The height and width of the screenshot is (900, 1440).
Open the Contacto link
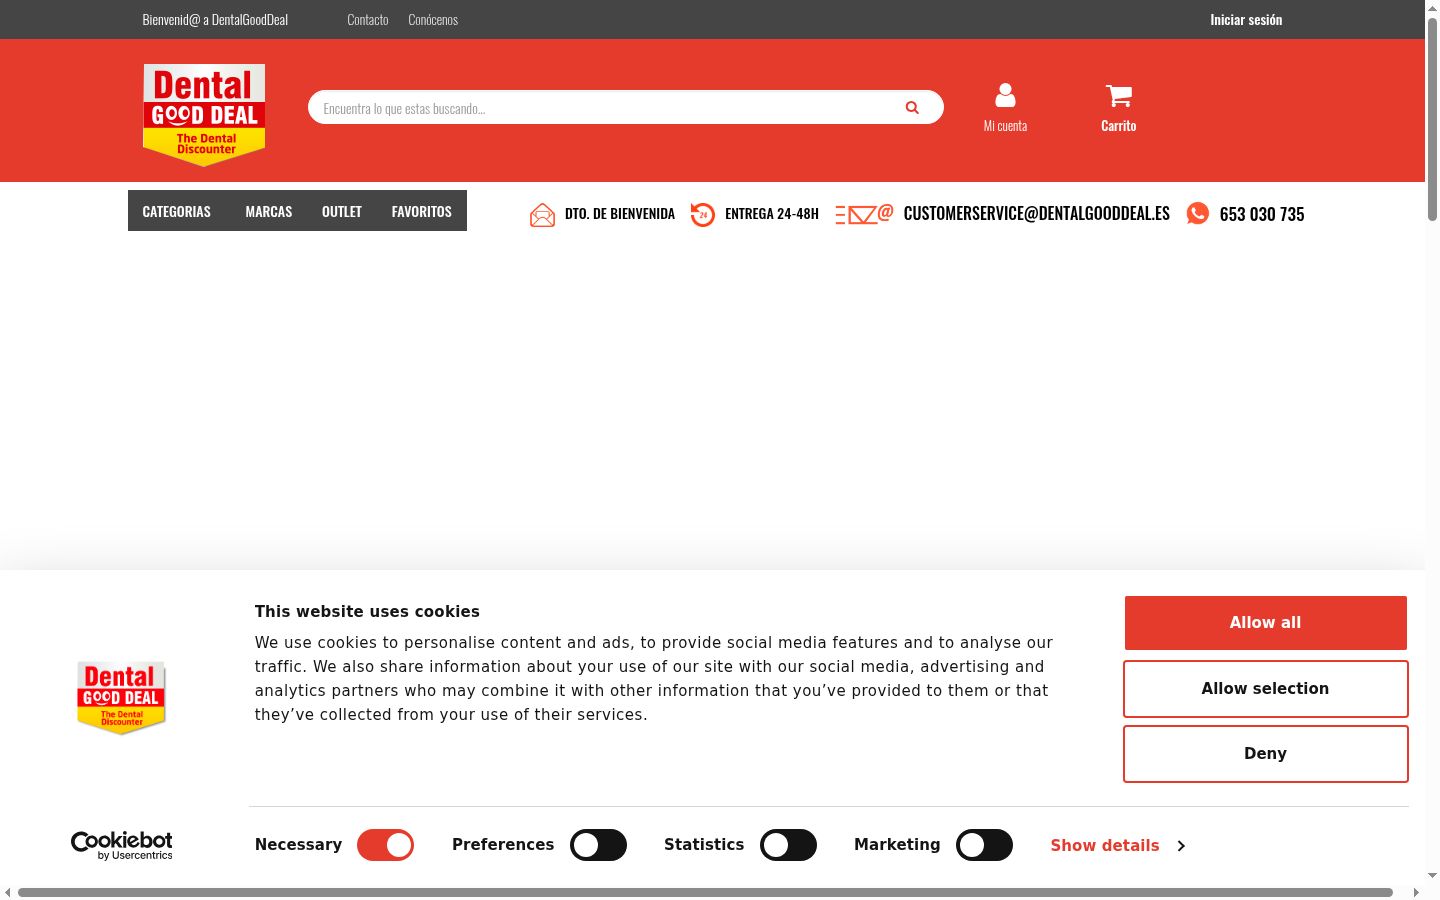pyautogui.click(x=368, y=20)
